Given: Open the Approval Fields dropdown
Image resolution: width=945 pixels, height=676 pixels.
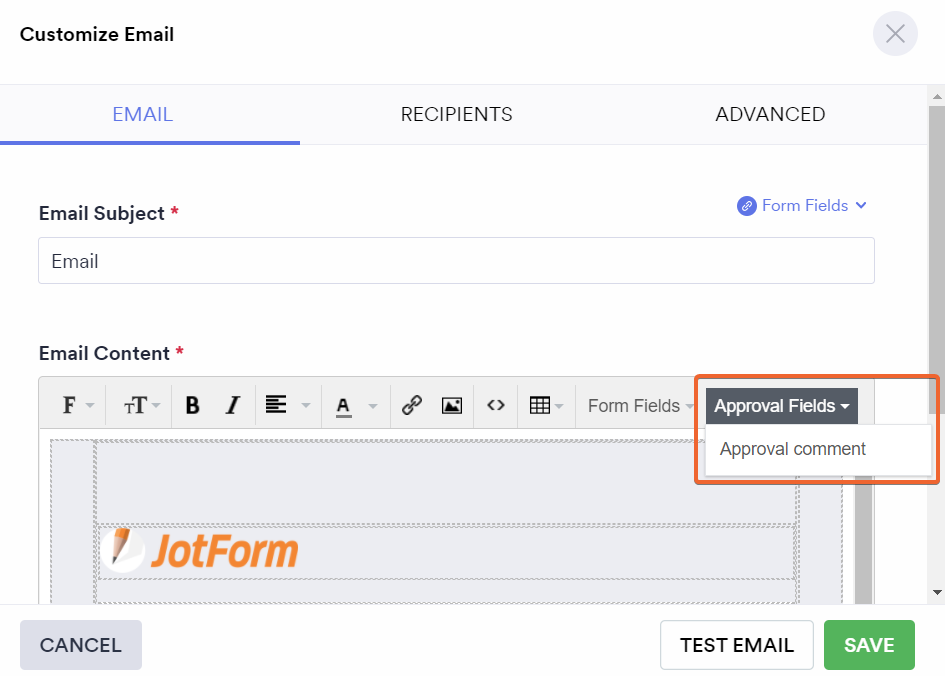Looking at the screenshot, I should pyautogui.click(x=781, y=406).
